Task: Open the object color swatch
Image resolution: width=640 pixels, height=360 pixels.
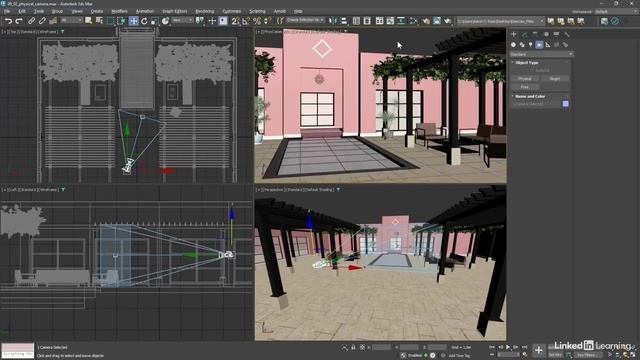Action: [566, 104]
